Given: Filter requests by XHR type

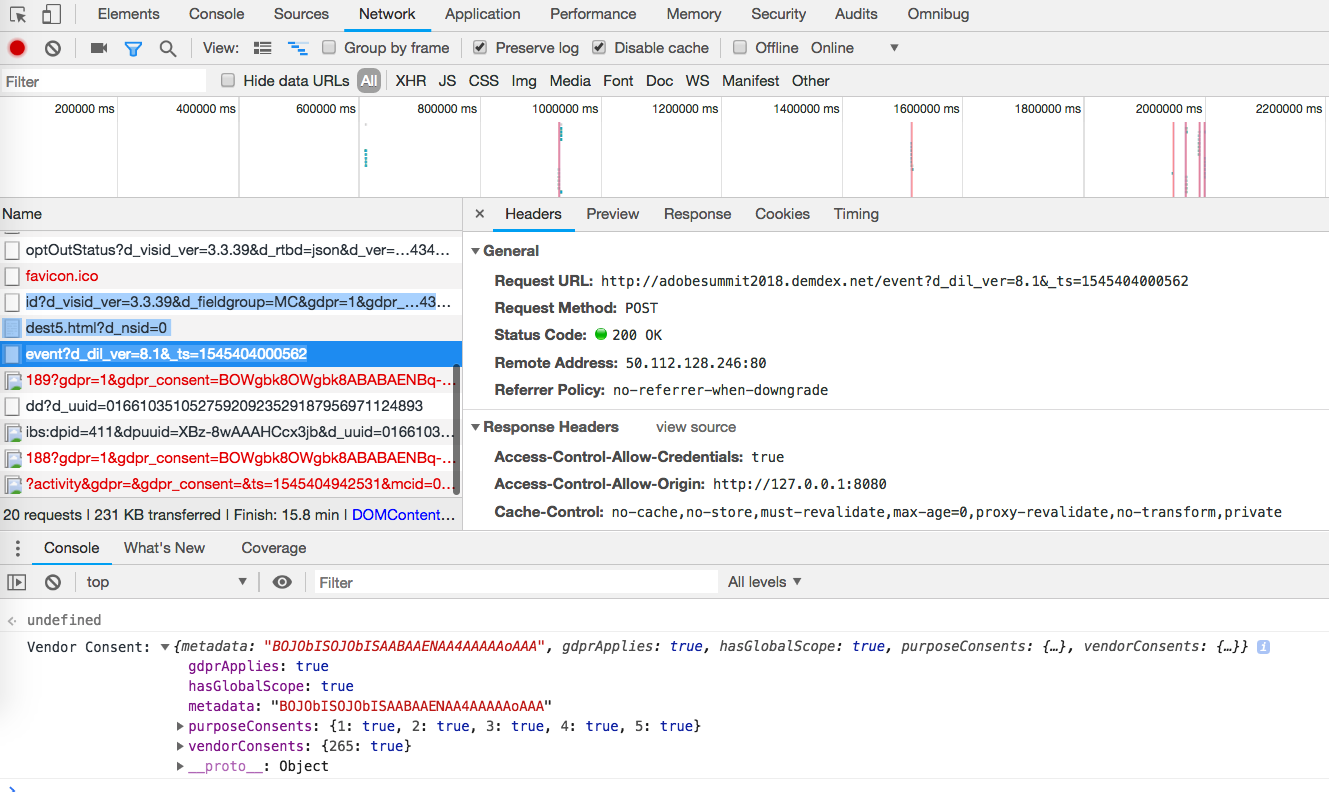Looking at the screenshot, I should click(x=410, y=81).
